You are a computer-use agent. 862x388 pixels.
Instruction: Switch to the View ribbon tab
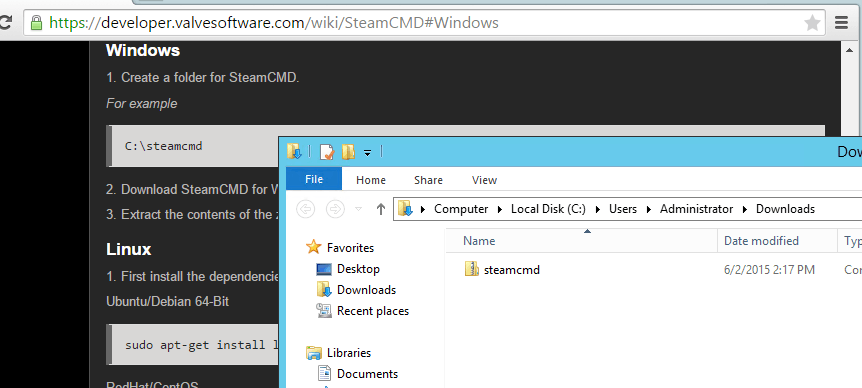click(484, 180)
